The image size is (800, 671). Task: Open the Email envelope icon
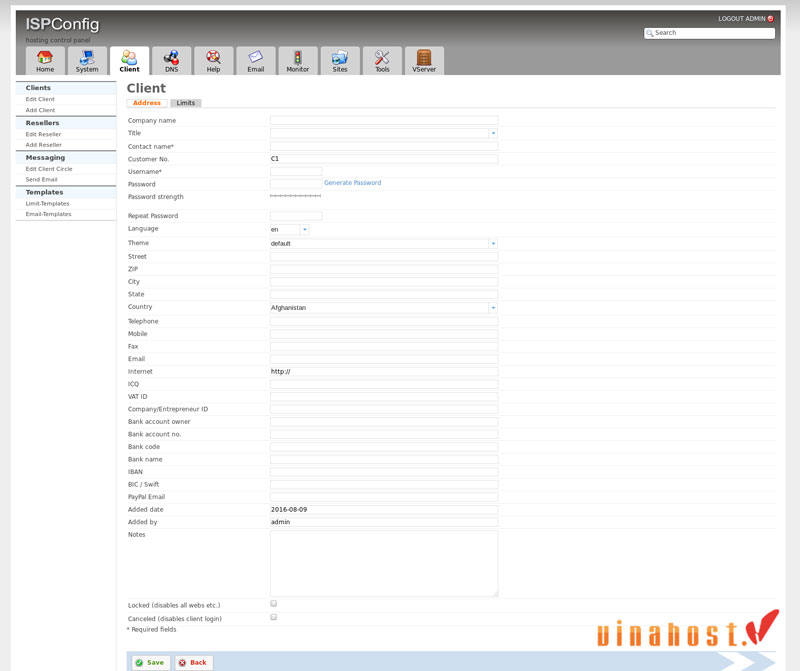tap(256, 57)
